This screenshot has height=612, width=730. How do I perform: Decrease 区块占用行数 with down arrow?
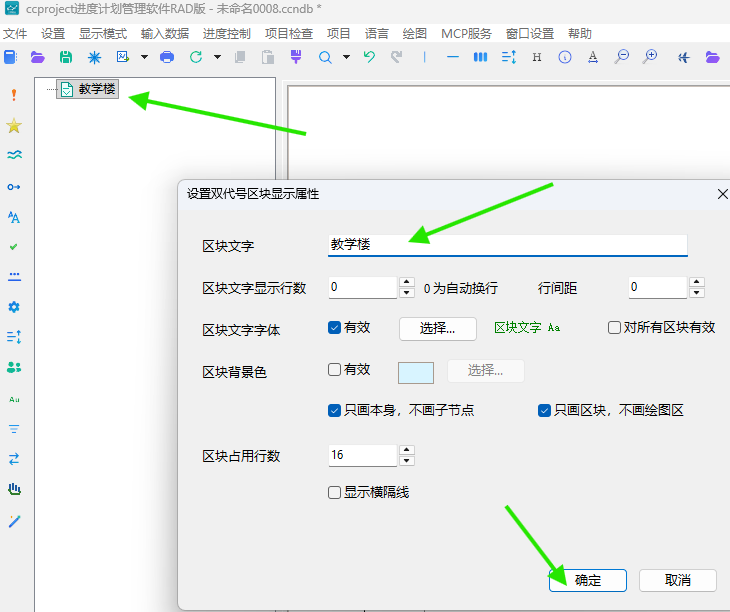pos(407,460)
